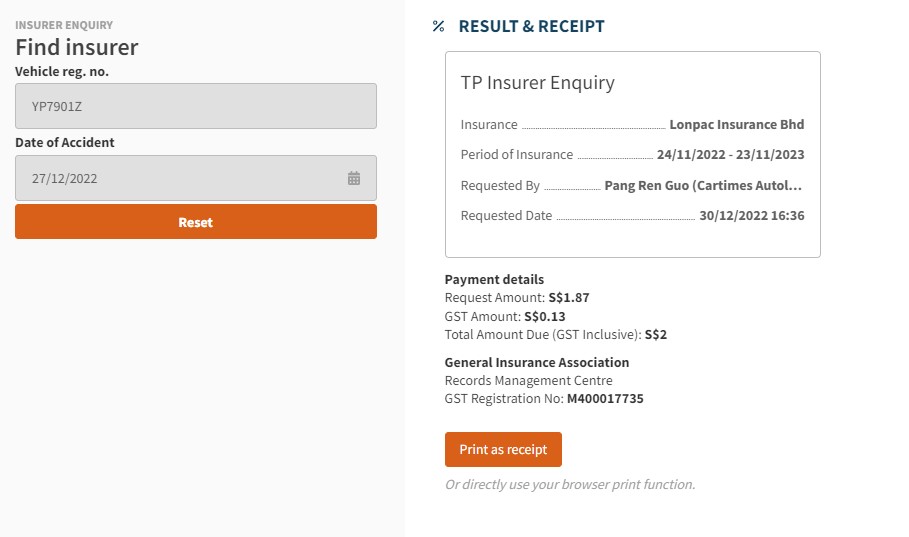Click the Print as receipt button
The image size is (909, 537).
pyautogui.click(x=503, y=450)
